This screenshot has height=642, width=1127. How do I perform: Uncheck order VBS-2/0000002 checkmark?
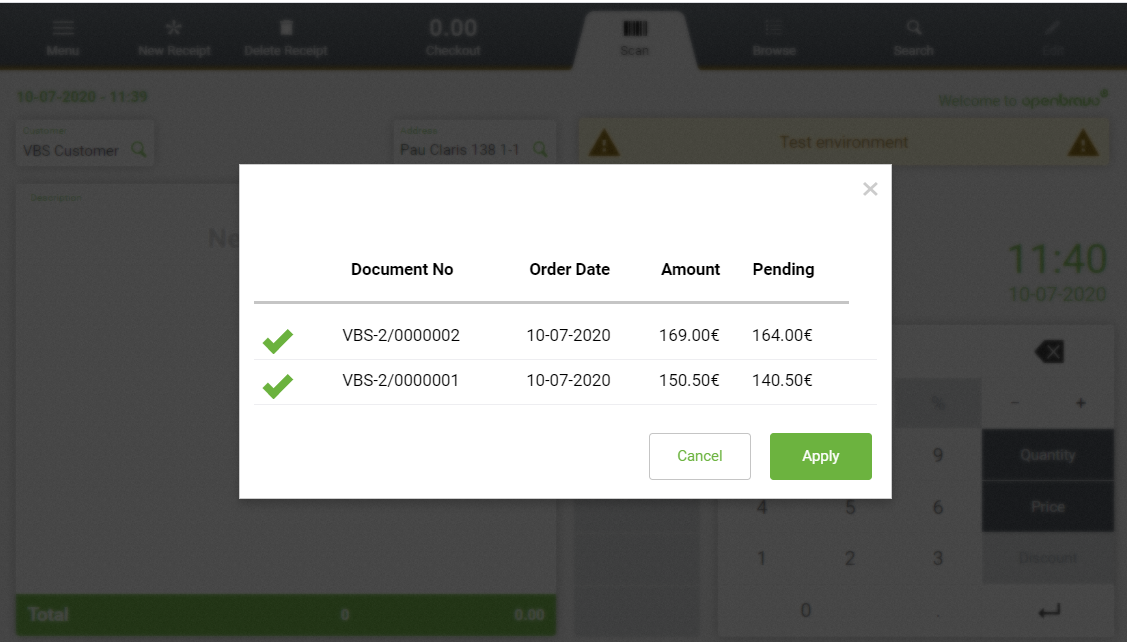coord(277,341)
